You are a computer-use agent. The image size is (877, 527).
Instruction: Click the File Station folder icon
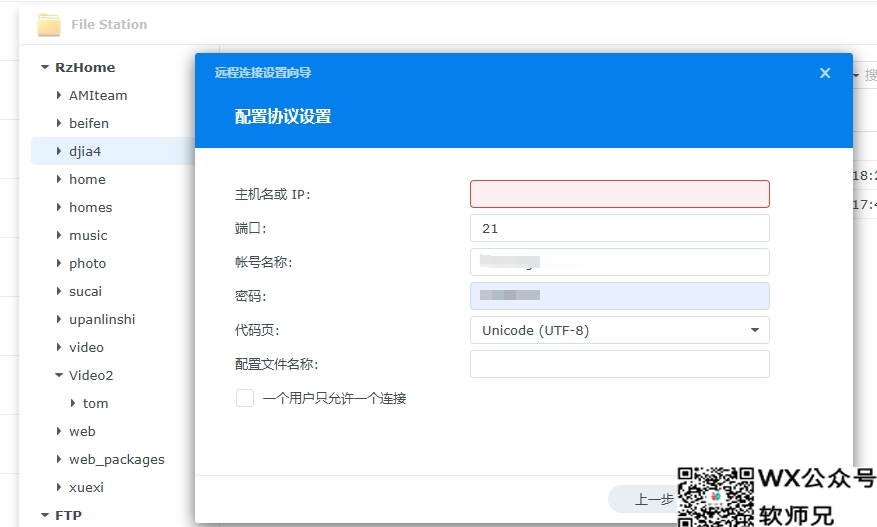[x=49, y=25]
